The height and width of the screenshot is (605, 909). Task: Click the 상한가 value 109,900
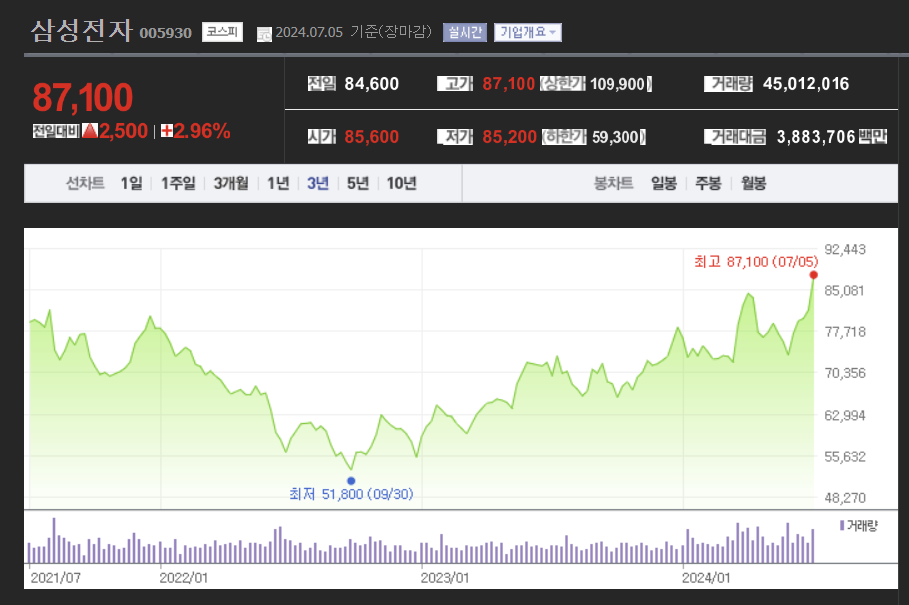[617, 85]
